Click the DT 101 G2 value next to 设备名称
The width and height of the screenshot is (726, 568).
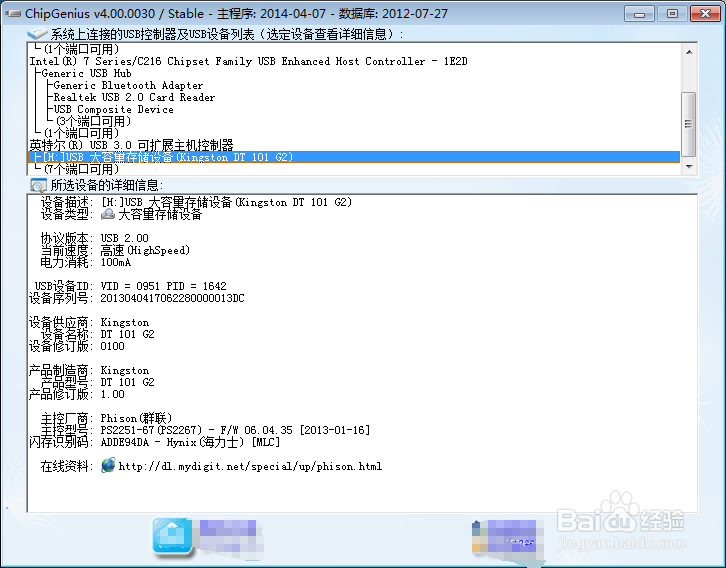coord(127,334)
